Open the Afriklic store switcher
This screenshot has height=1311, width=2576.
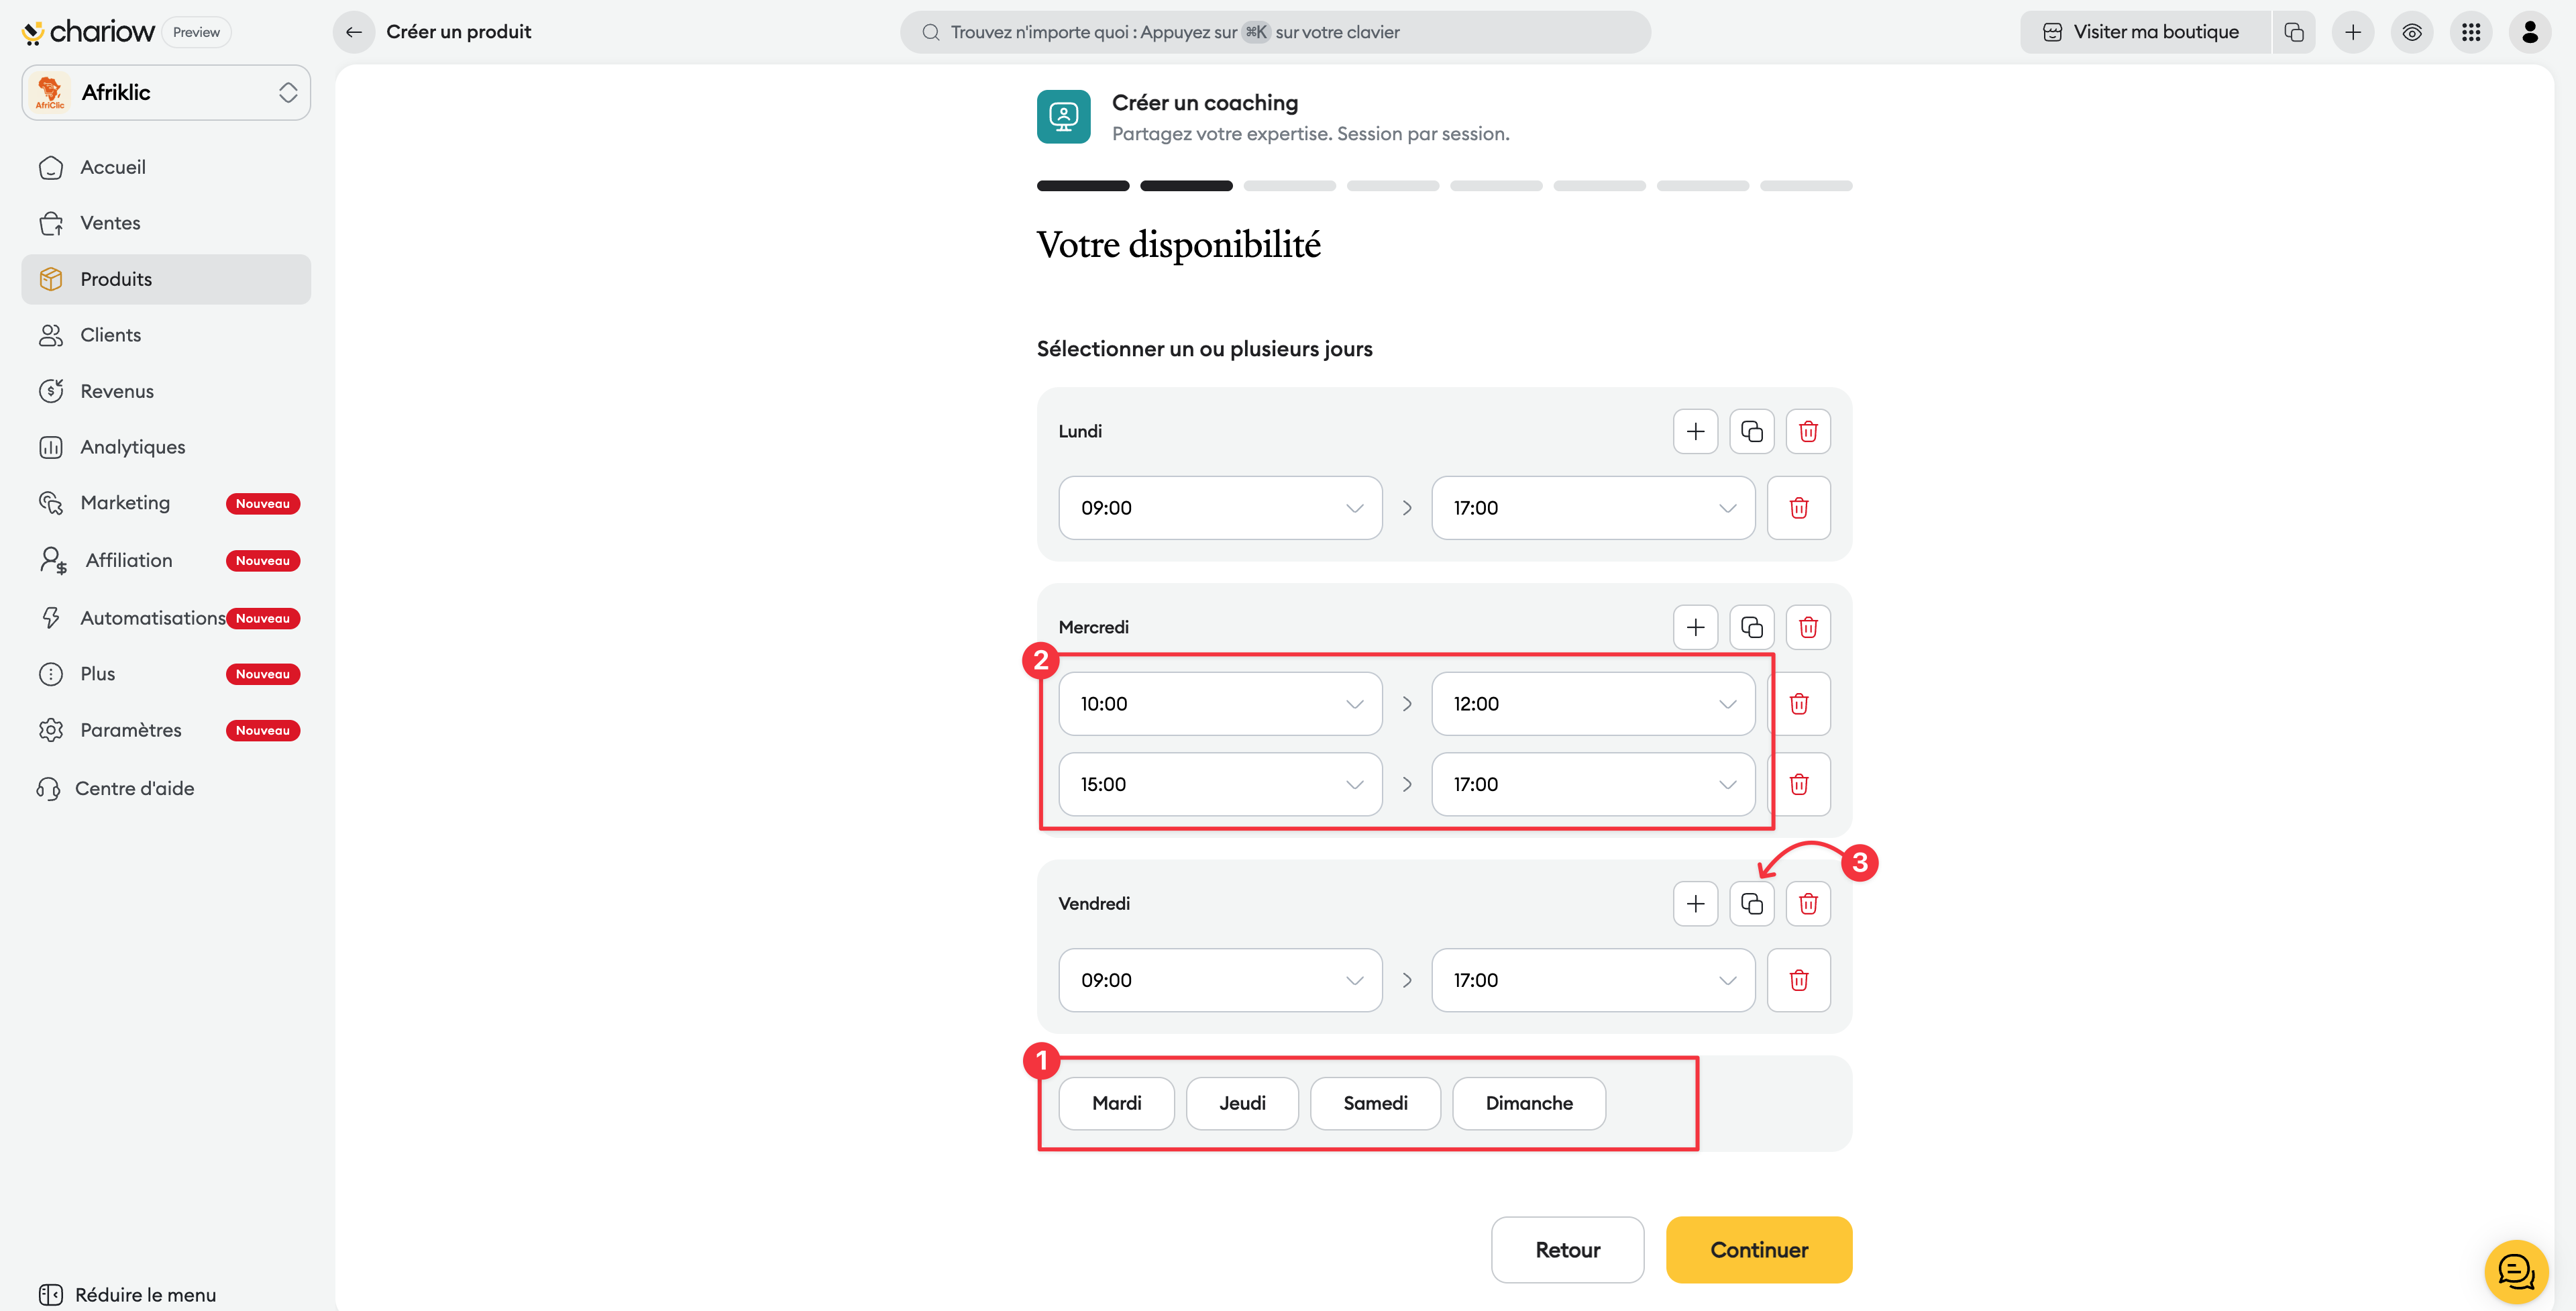pyautogui.click(x=166, y=93)
